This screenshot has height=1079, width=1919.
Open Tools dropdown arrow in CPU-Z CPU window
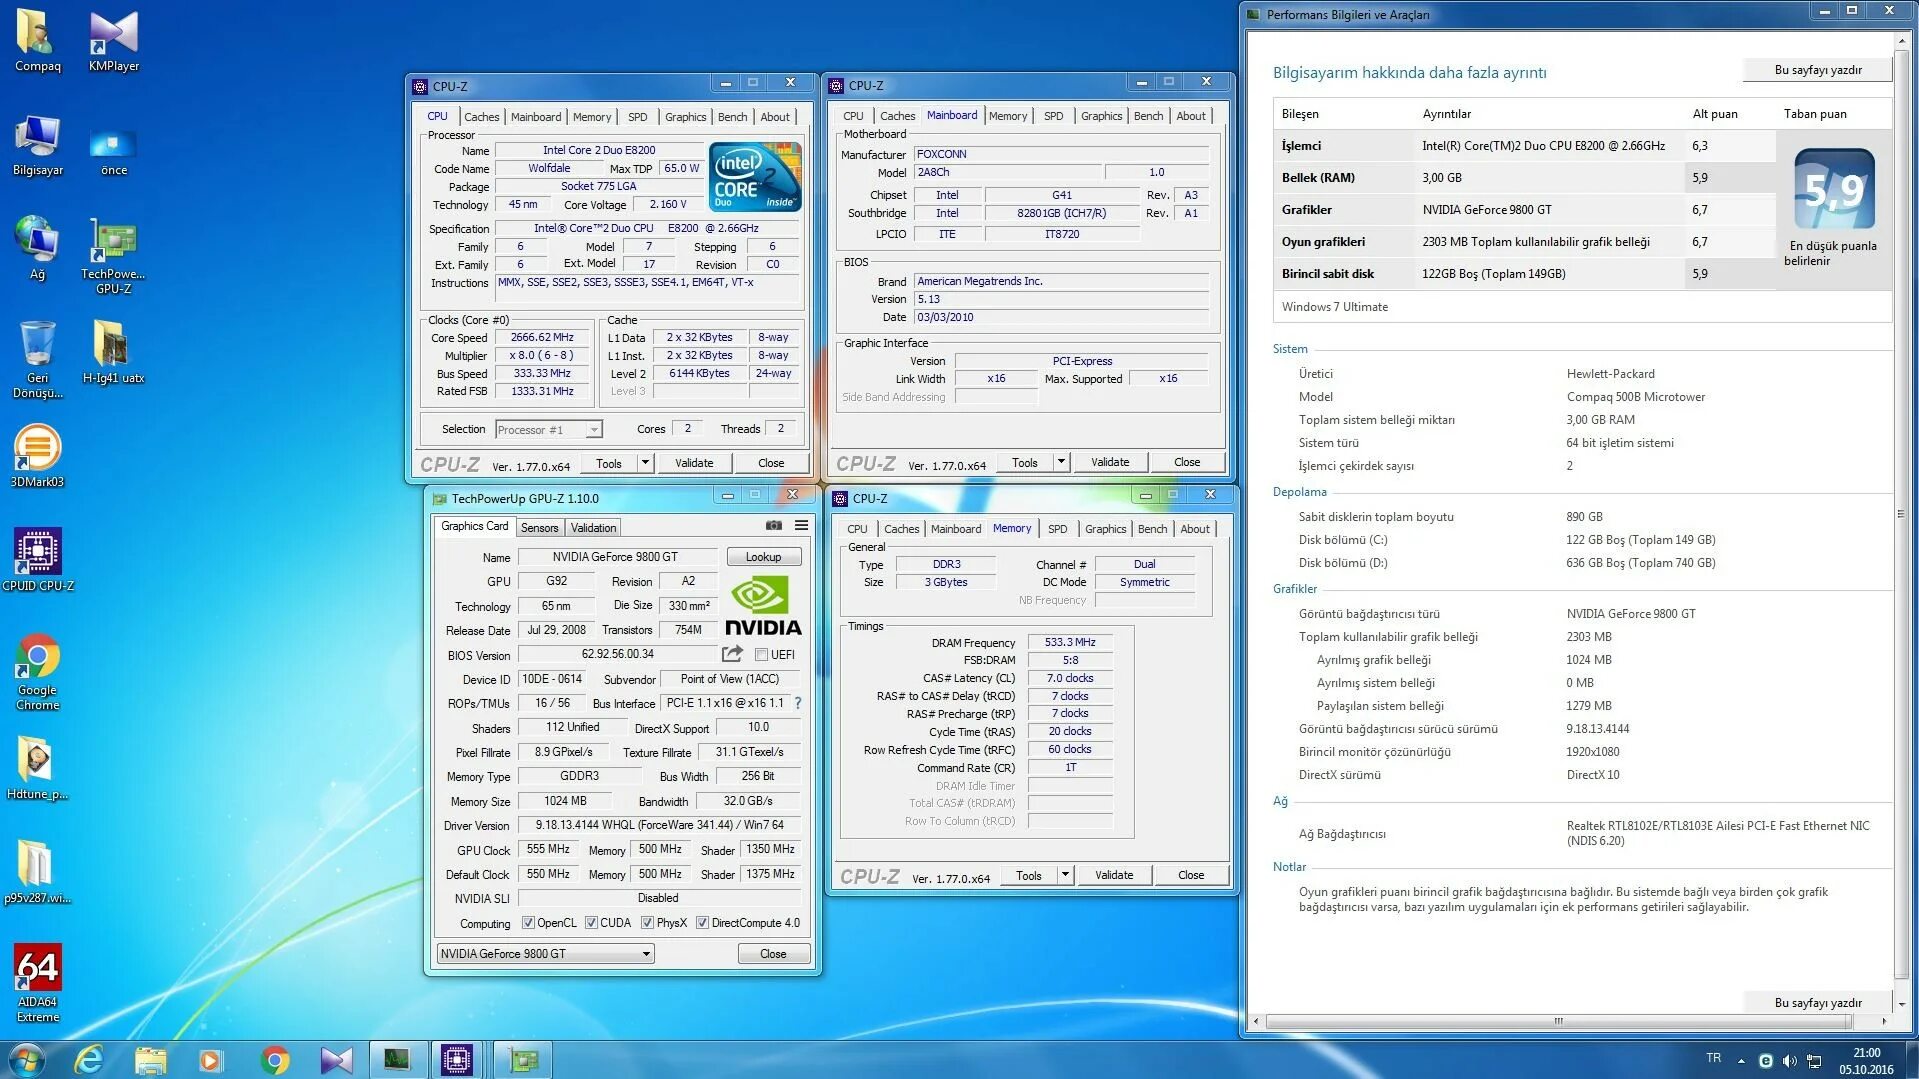pyautogui.click(x=645, y=463)
